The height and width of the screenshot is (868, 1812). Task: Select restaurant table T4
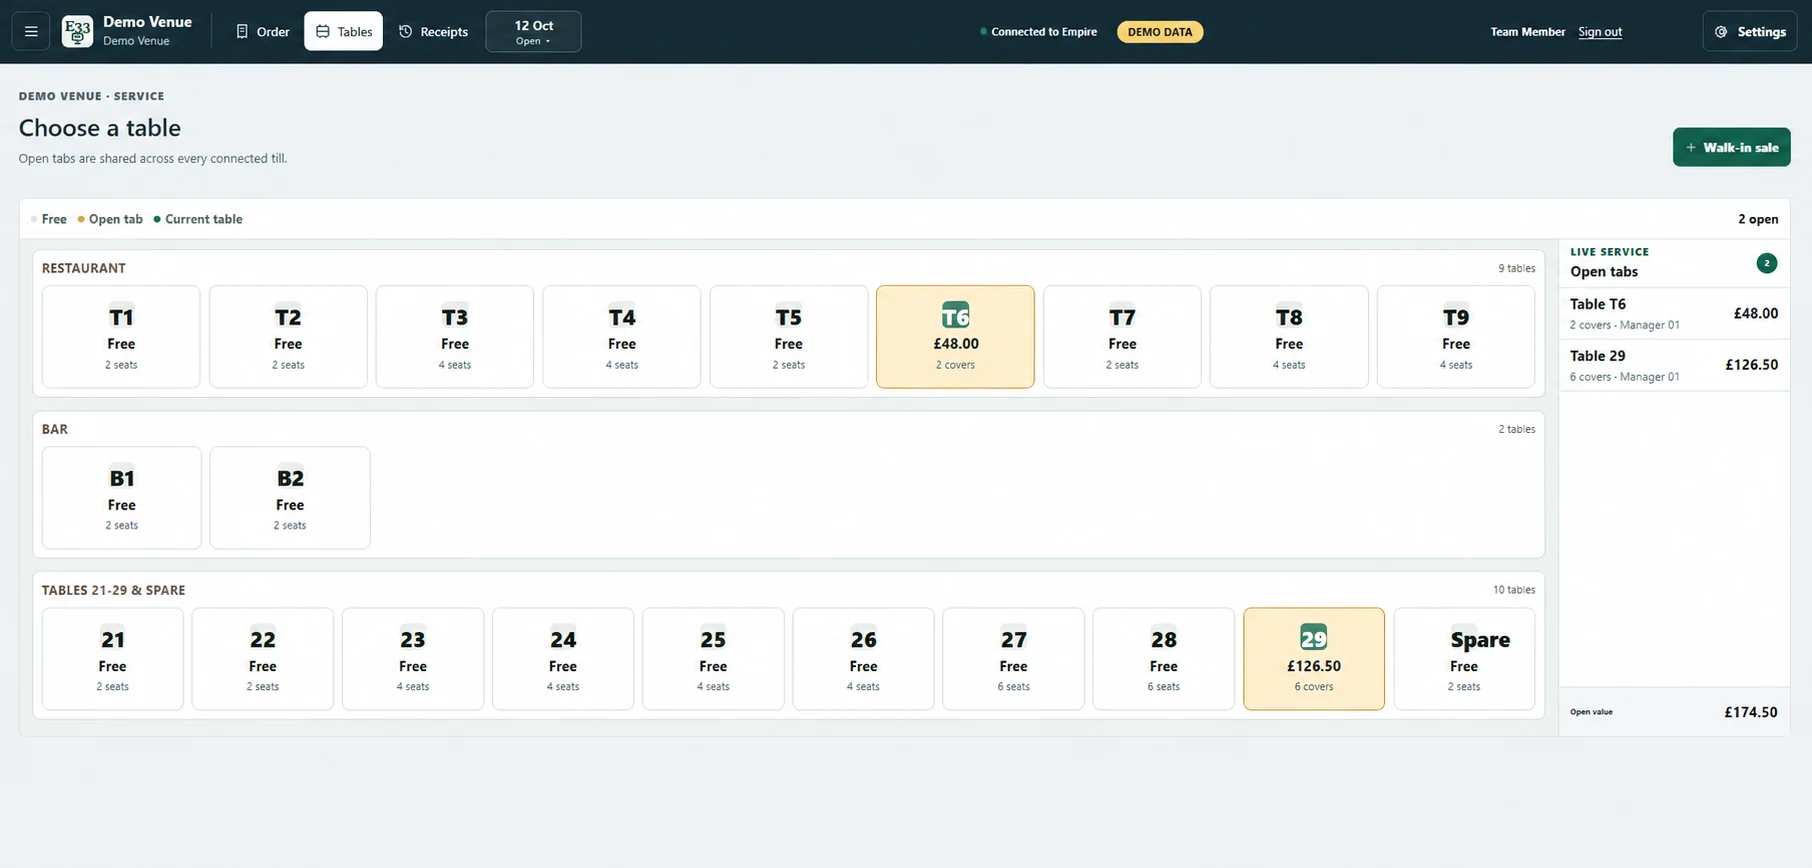click(x=622, y=337)
